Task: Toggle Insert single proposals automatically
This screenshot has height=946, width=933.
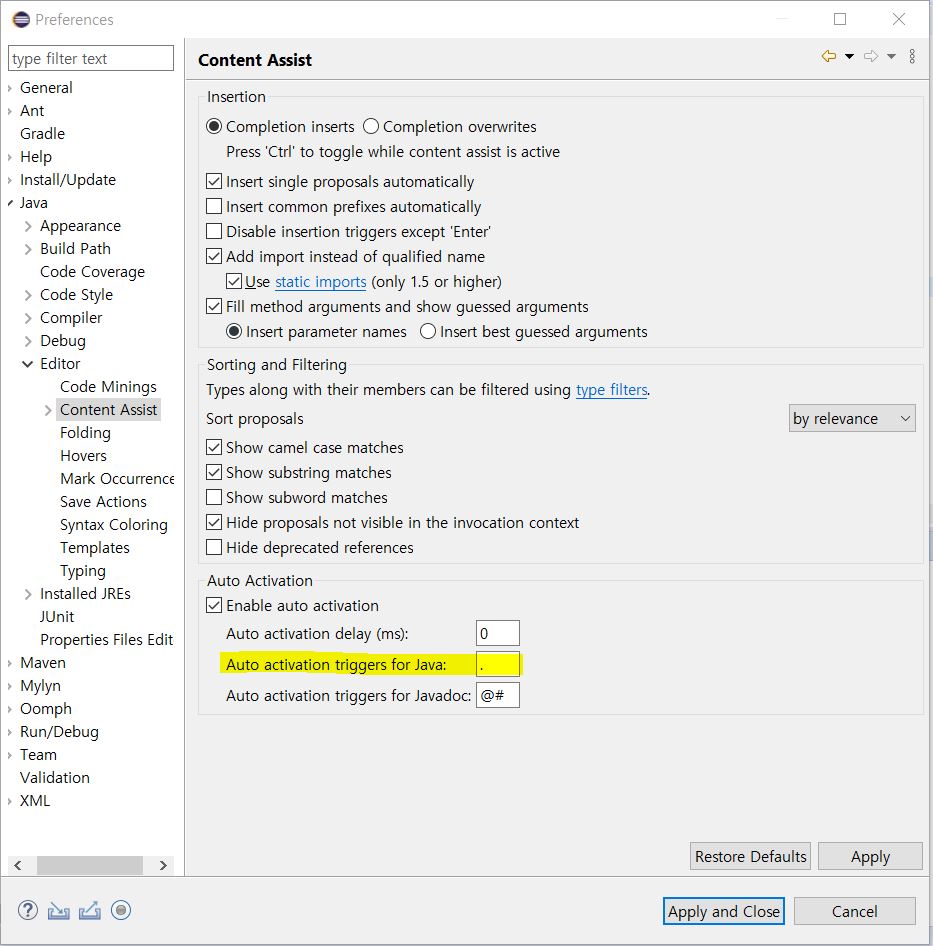Action: (214, 181)
